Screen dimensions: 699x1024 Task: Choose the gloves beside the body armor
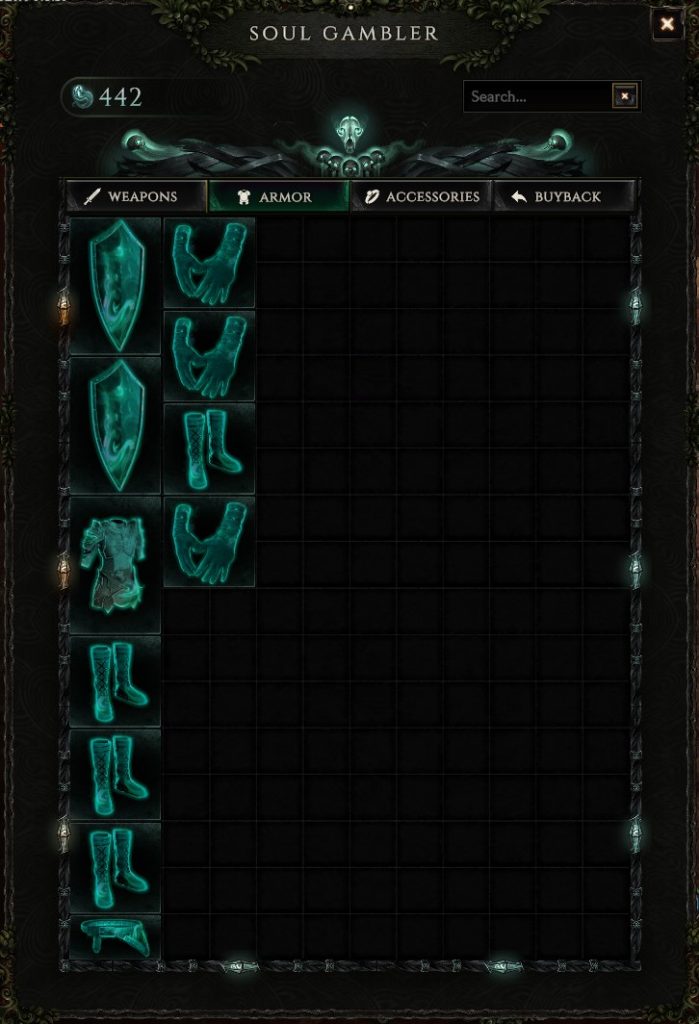coord(209,542)
